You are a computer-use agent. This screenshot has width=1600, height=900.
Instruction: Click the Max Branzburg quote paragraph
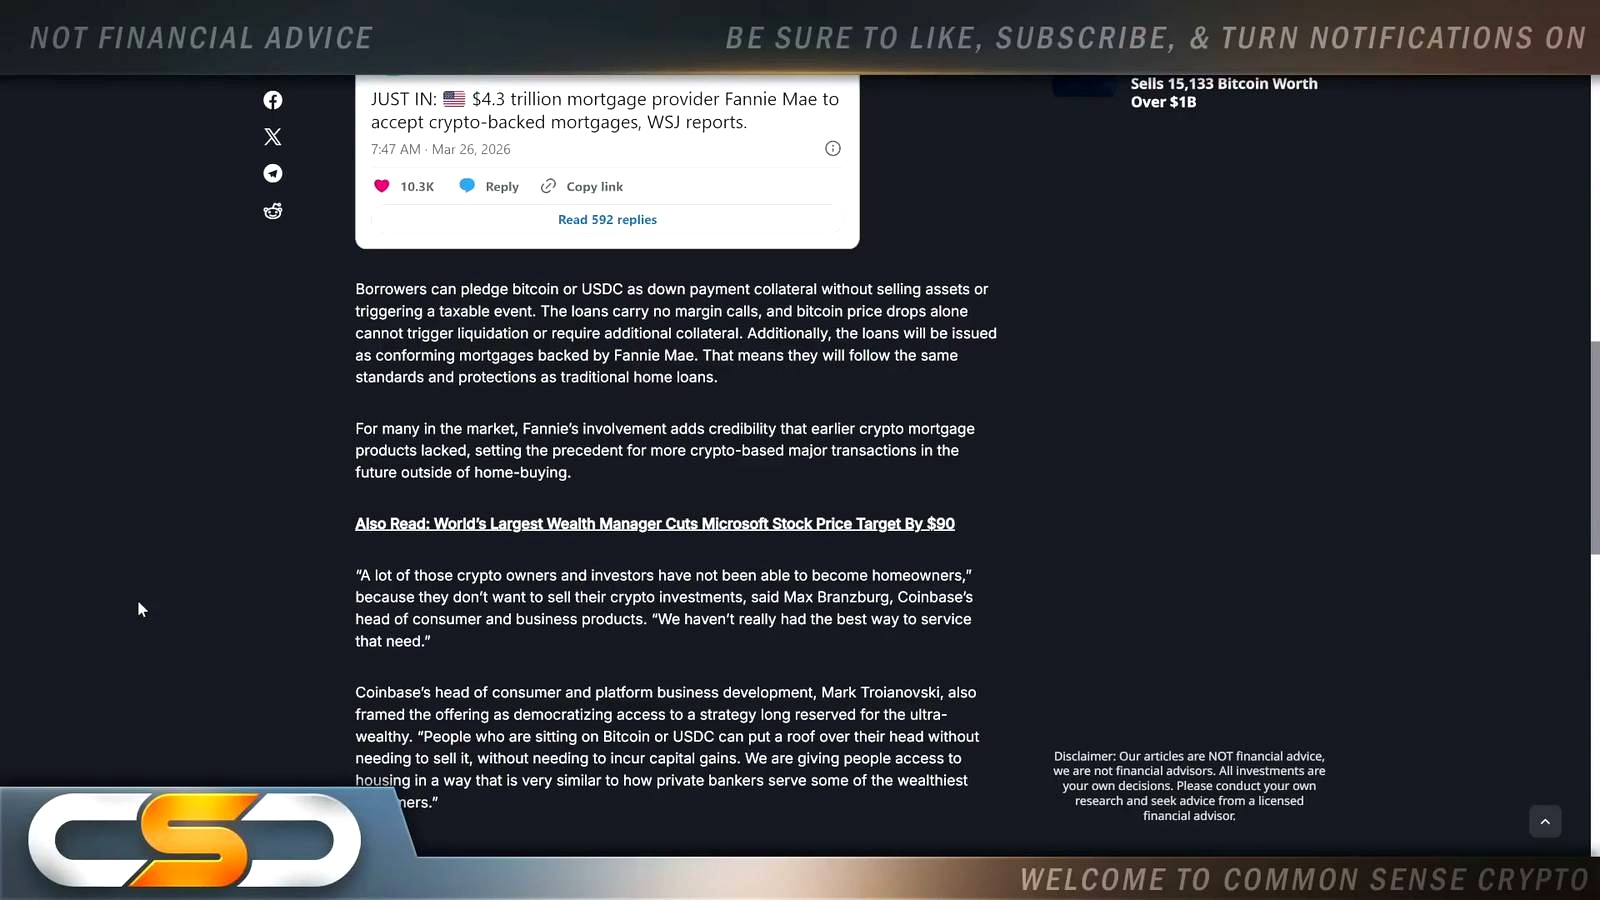[664, 608]
